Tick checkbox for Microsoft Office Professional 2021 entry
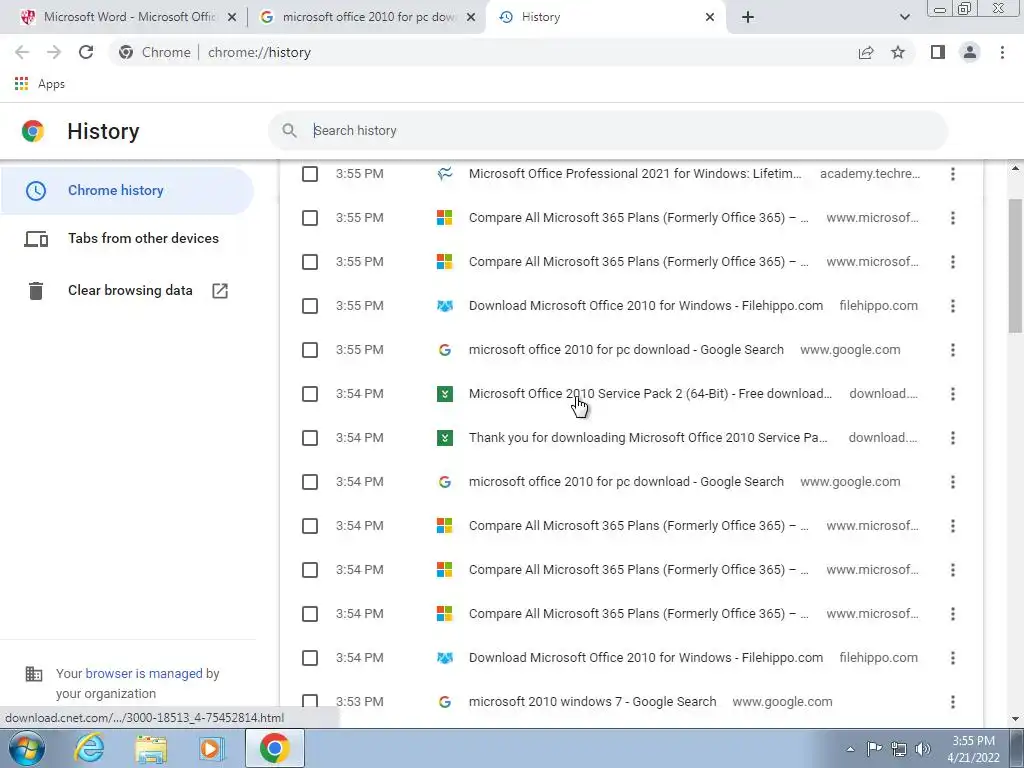The image size is (1024, 768). coord(310,174)
